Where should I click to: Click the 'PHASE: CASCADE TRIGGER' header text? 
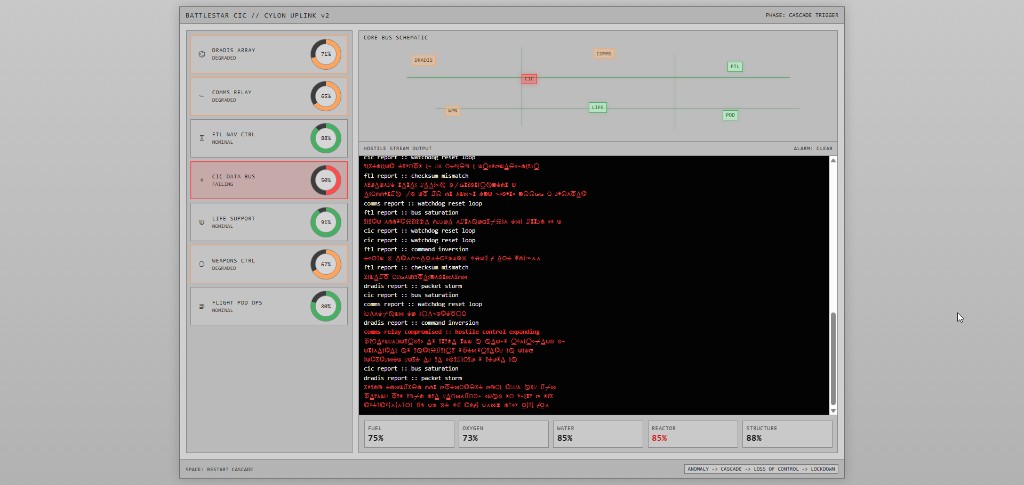pos(802,15)
